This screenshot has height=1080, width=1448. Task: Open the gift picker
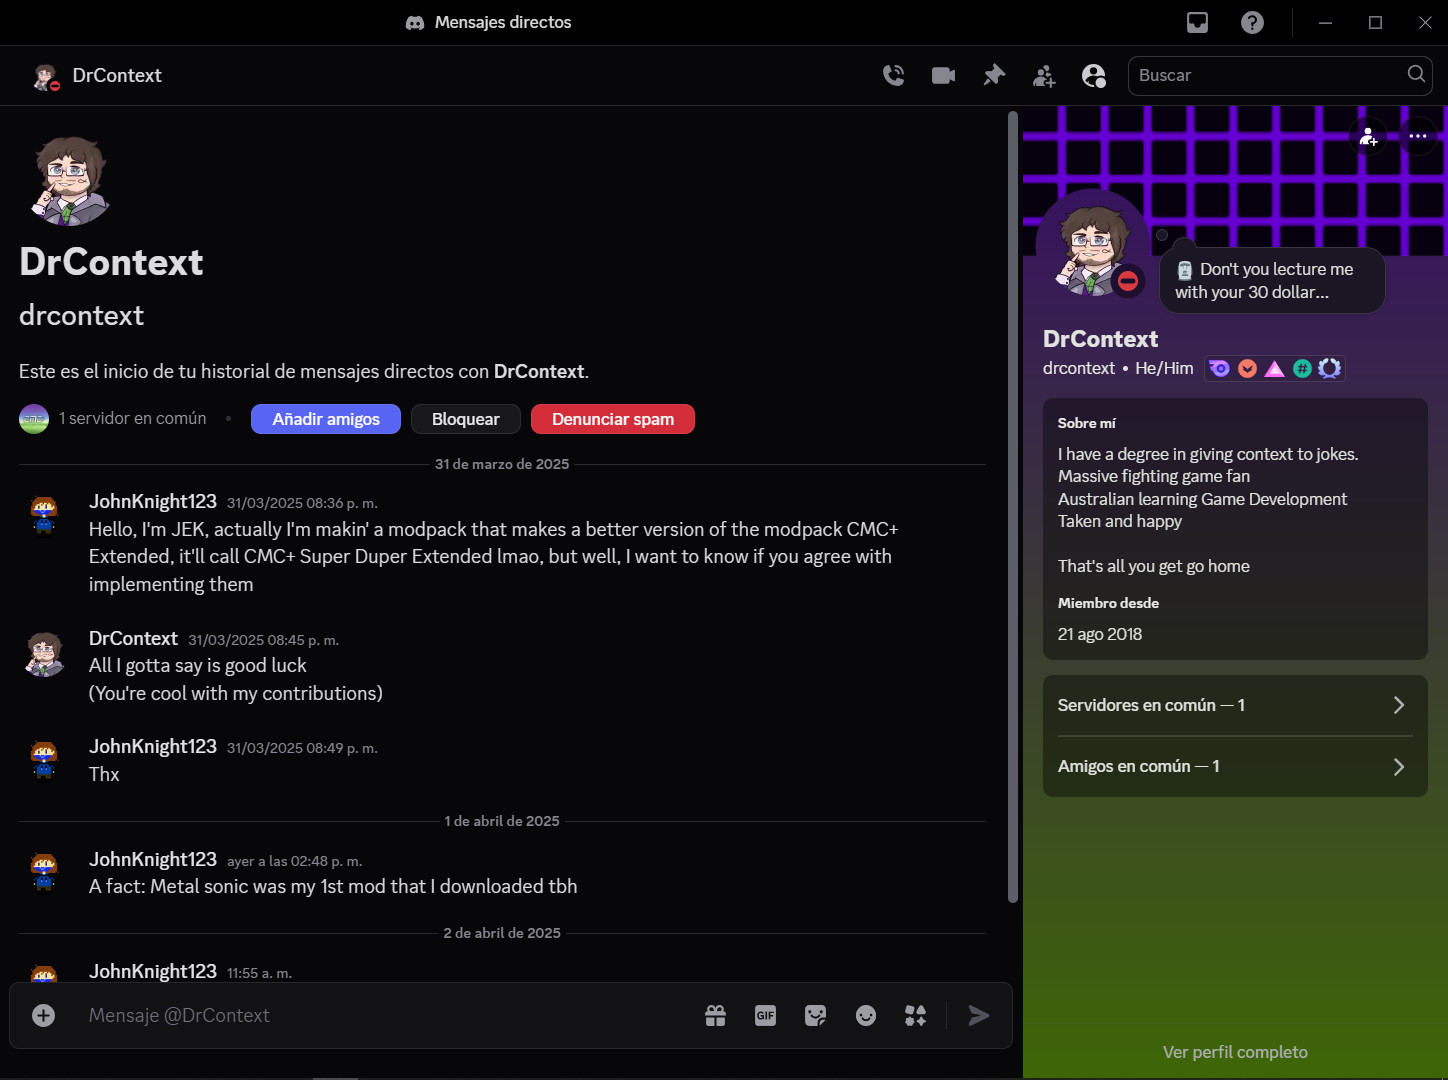tap(715, 1016)
